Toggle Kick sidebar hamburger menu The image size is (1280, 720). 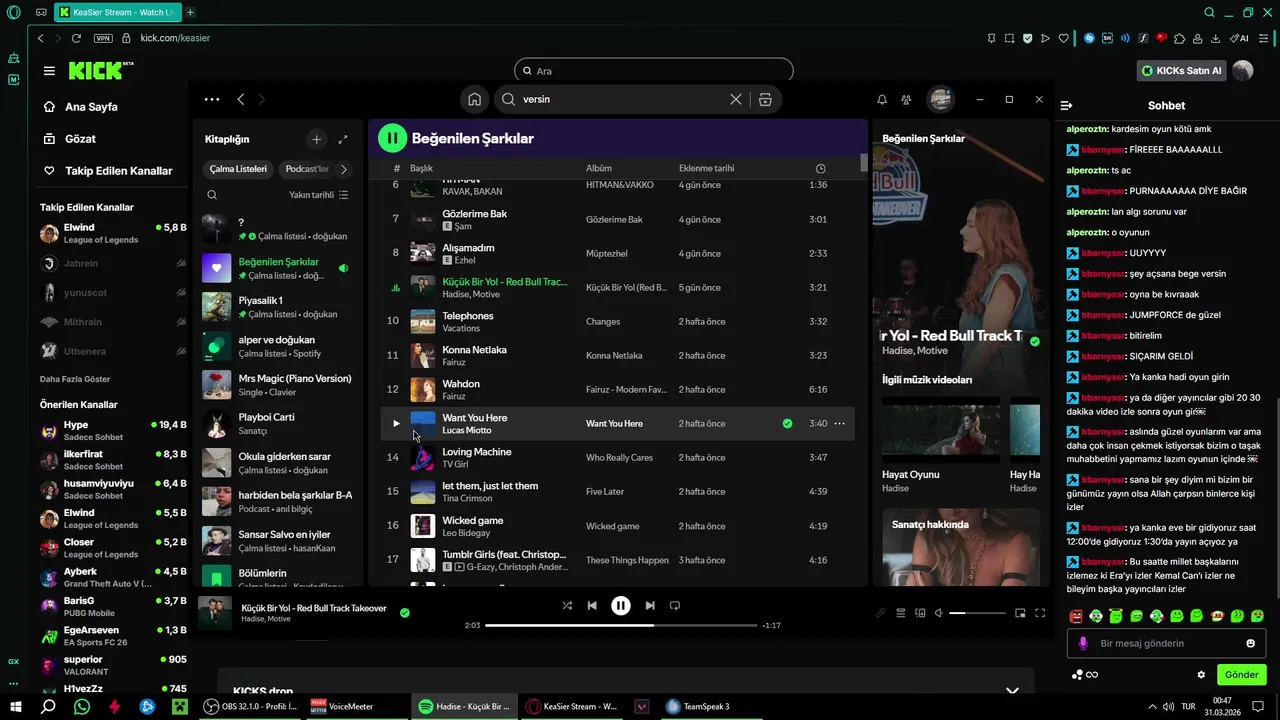tap(49, 71)
